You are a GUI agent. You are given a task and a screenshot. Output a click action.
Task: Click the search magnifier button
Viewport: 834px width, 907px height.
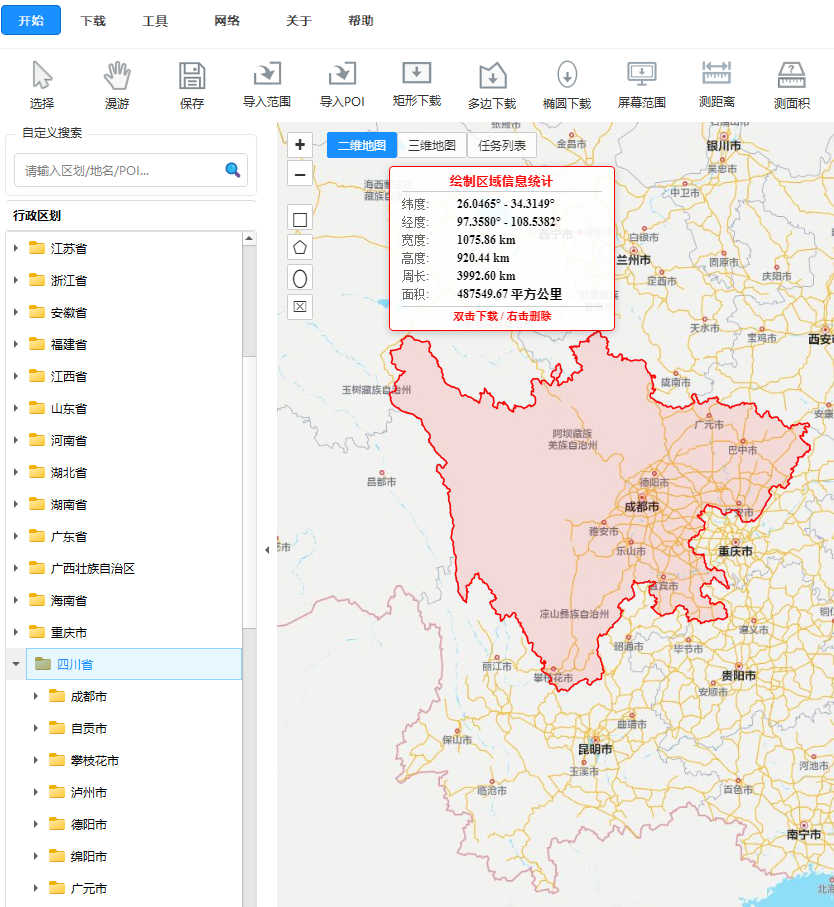tap(233, 170)
